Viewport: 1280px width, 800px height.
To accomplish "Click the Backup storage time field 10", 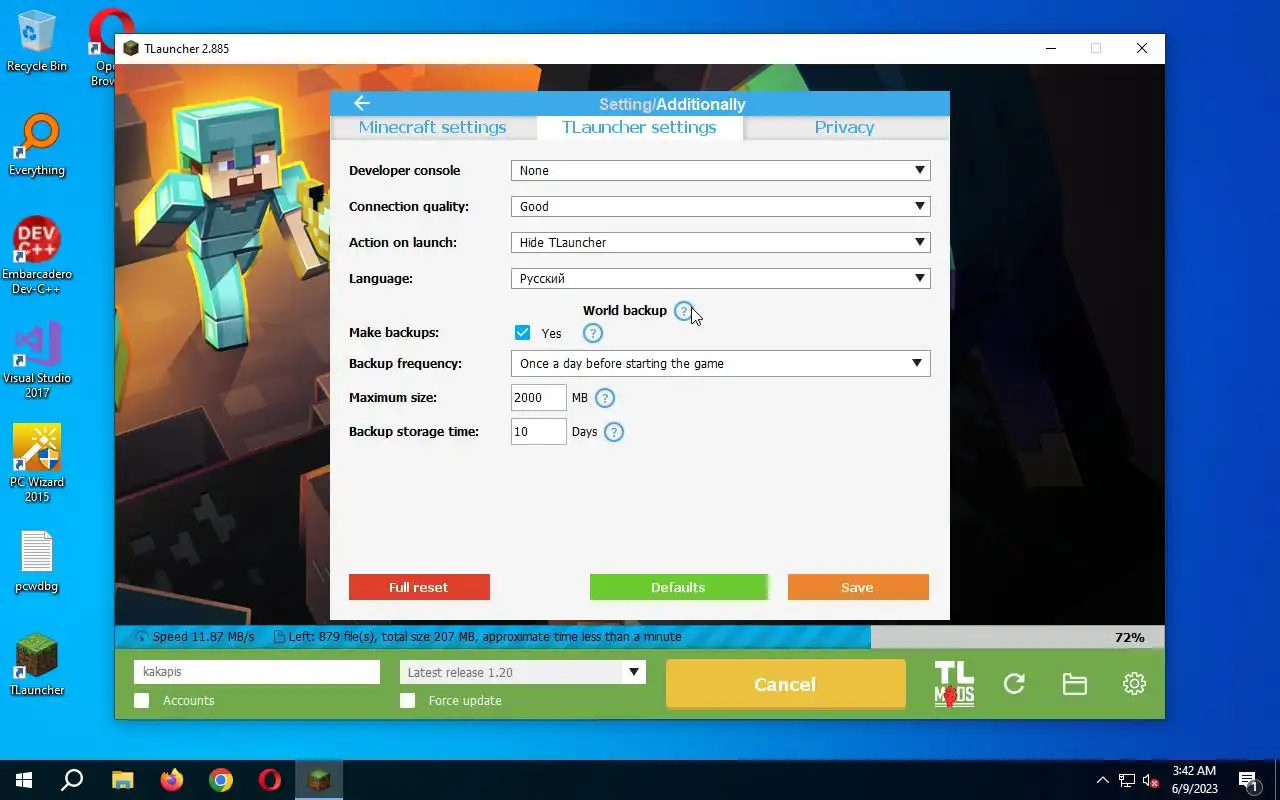I will [539, 432].
